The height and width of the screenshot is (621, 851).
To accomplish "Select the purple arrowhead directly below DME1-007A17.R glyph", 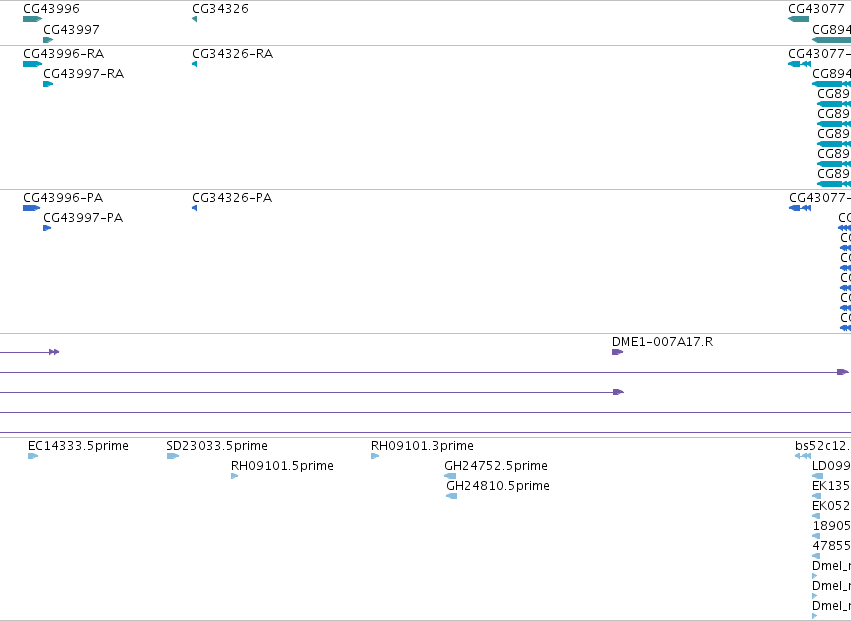I will (618, 392).
